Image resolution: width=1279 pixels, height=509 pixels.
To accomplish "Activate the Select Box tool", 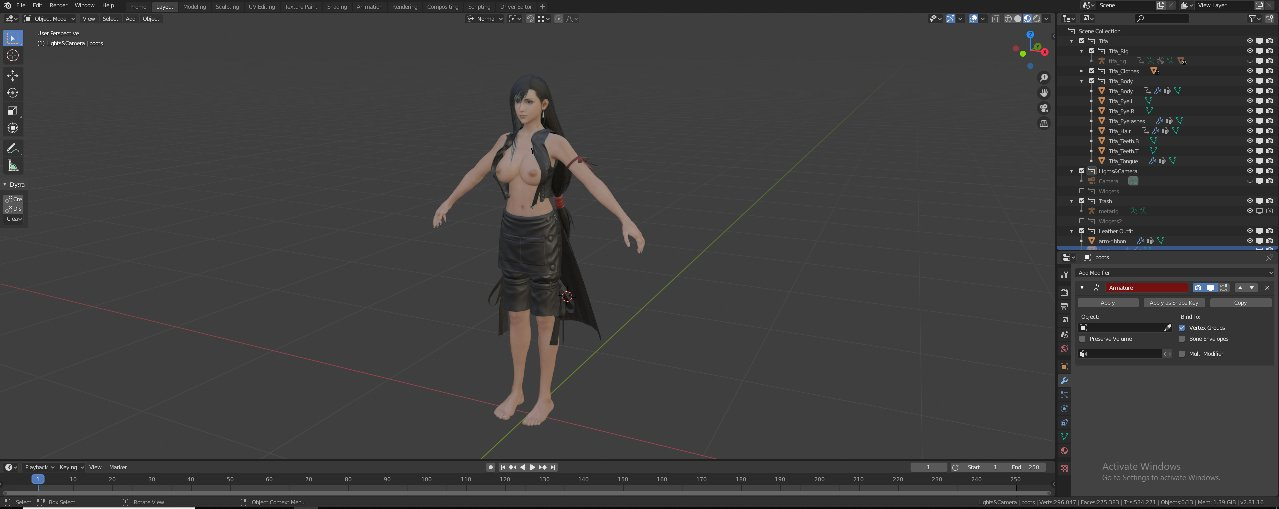I will [x=13, y=38].
